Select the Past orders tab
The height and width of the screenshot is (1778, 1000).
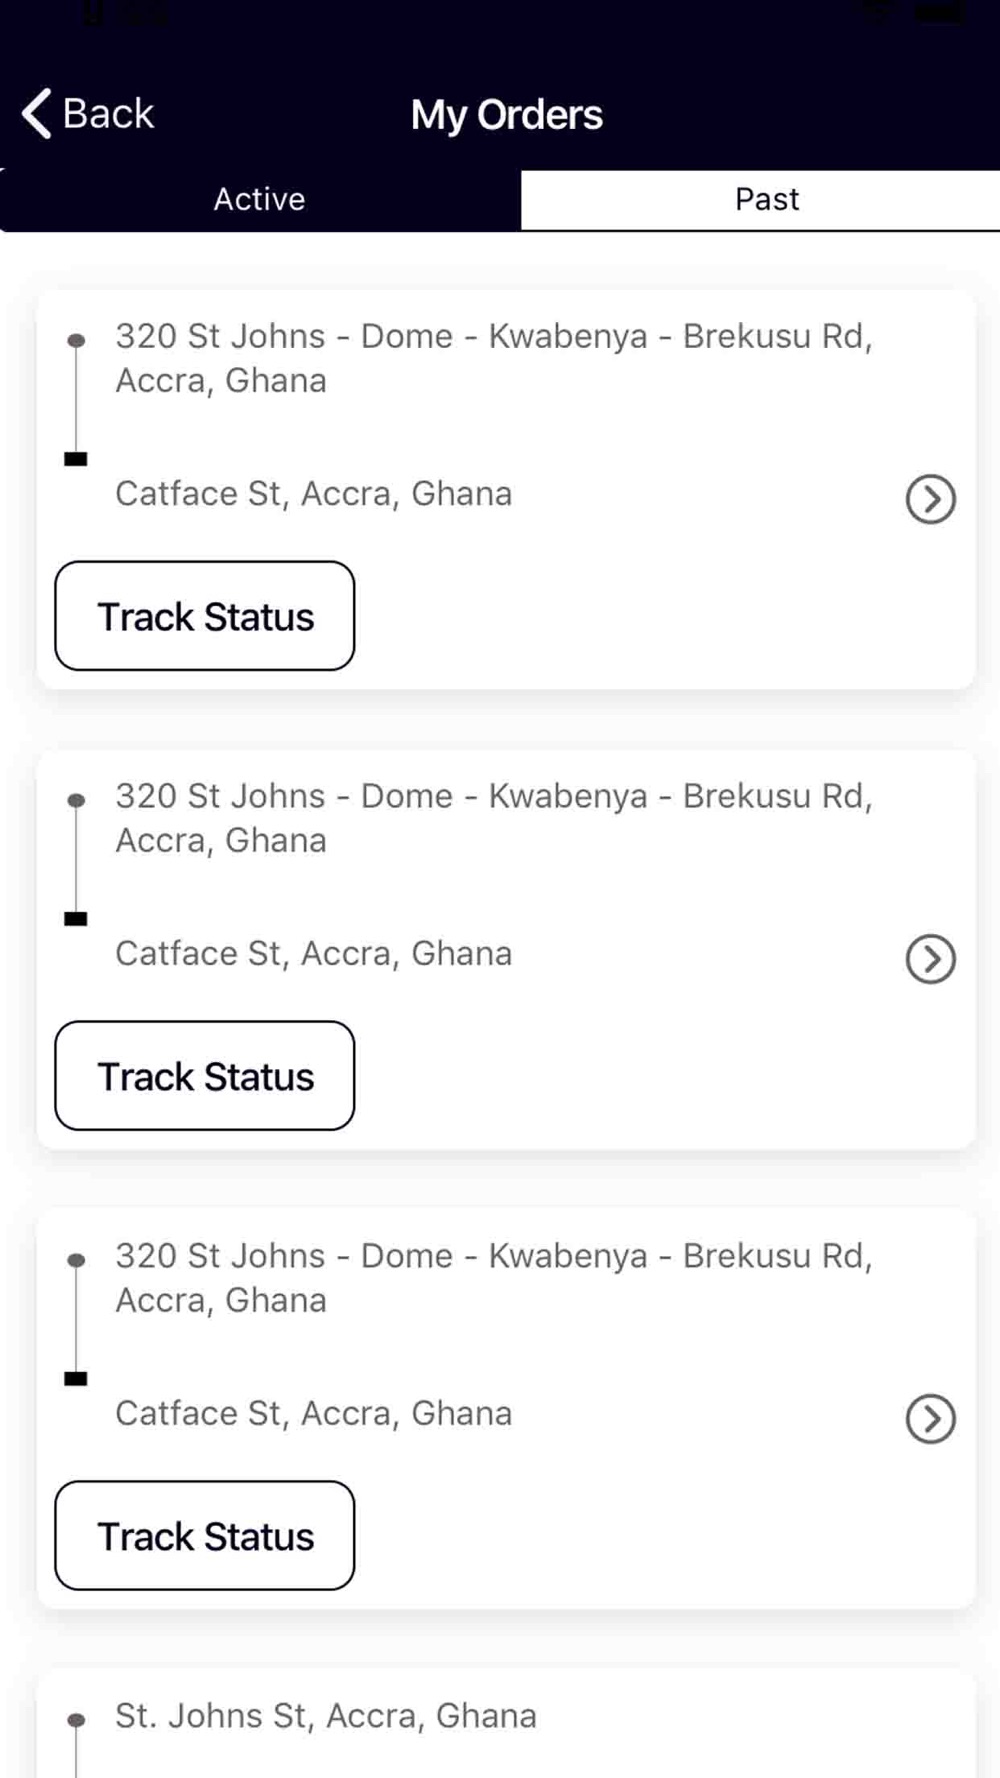(x=766, y=199)
